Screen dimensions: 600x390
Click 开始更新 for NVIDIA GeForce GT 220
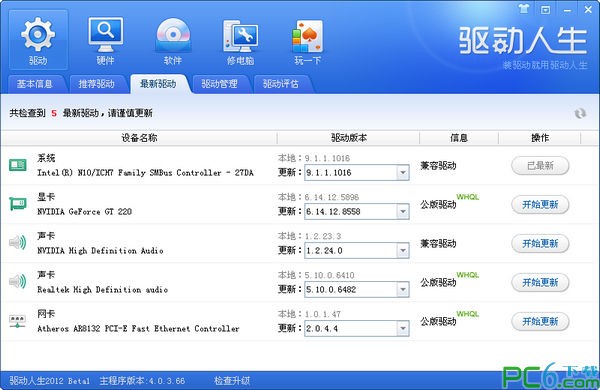point(540,205)
